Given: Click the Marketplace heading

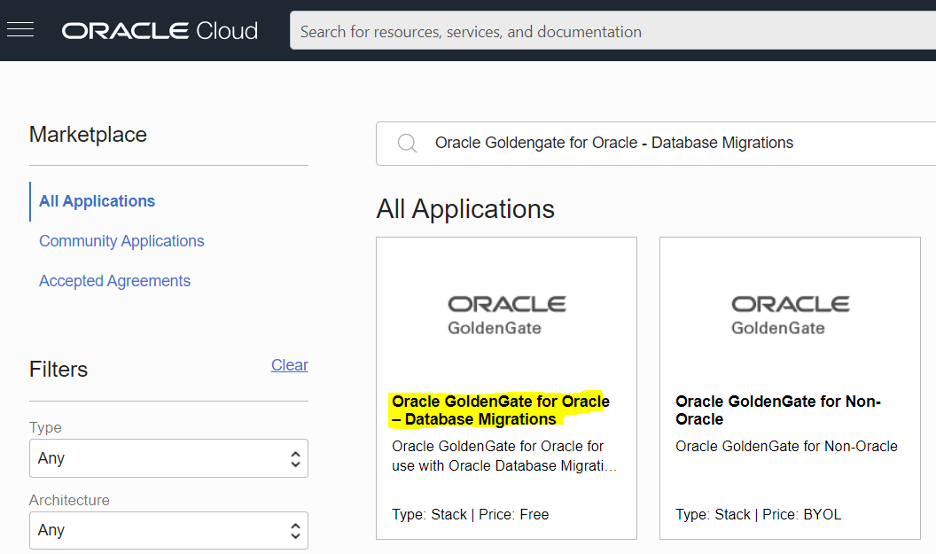Looking at the screenshot, I should (88, 135).
